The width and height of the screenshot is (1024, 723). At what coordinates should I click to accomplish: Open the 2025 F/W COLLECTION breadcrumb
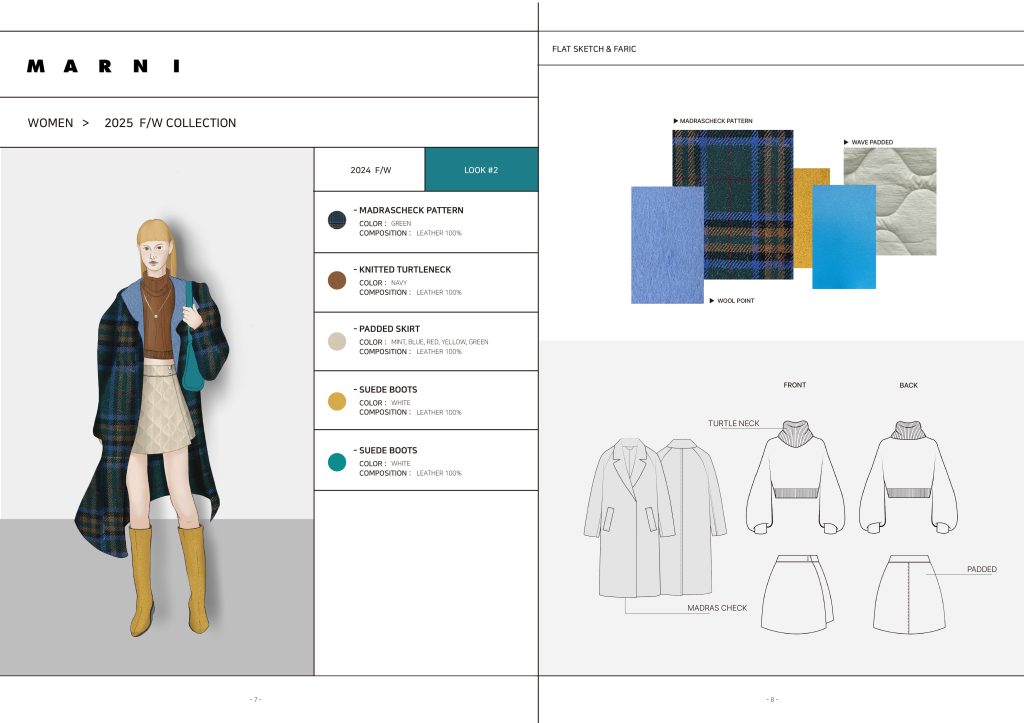(x=170, y=123)
